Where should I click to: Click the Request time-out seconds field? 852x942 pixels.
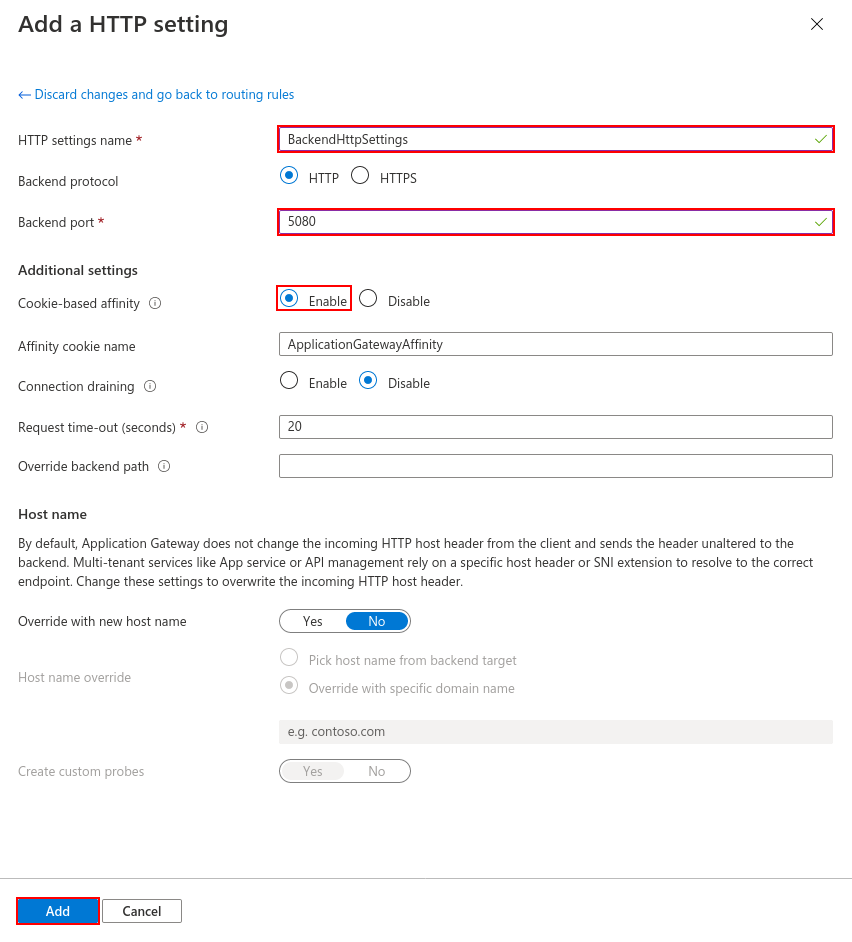tap(556, 427)
